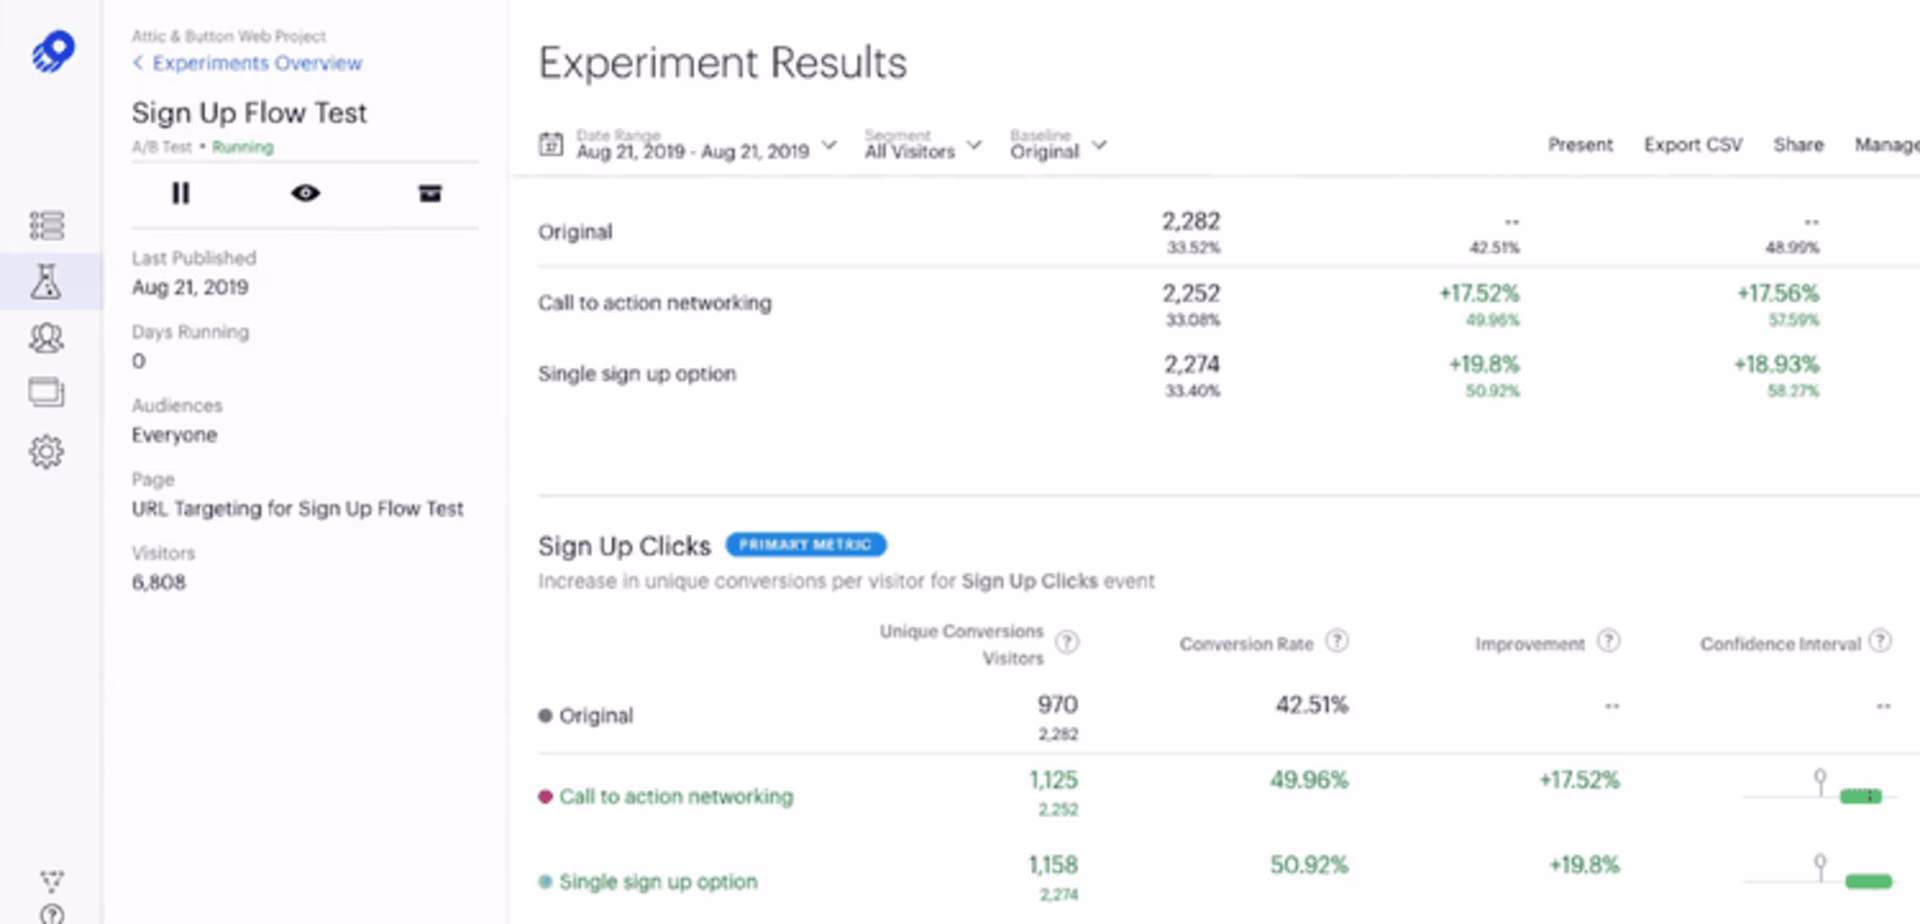1920x924 pixels.
Task: Archive the experiment via box icon
Action: [x=430, y=193]
